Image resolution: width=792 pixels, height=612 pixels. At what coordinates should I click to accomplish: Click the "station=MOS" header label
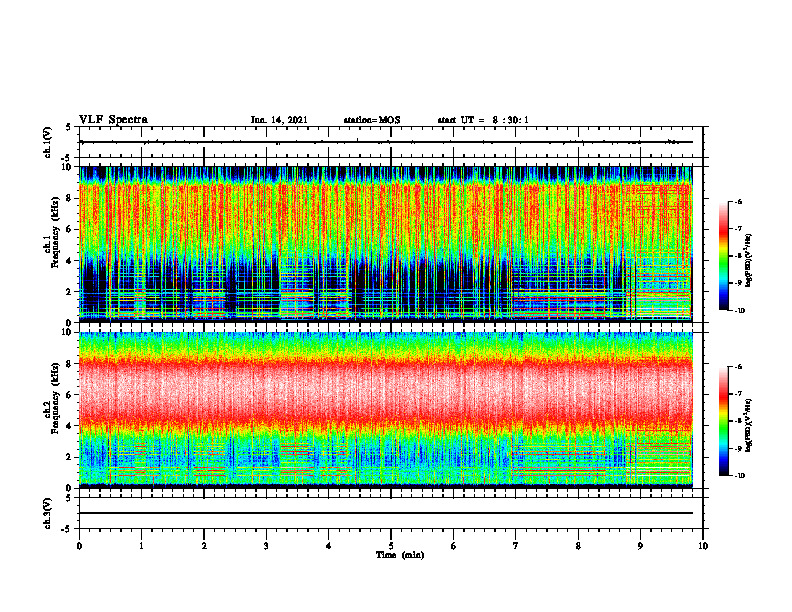[x=372, y=120]
